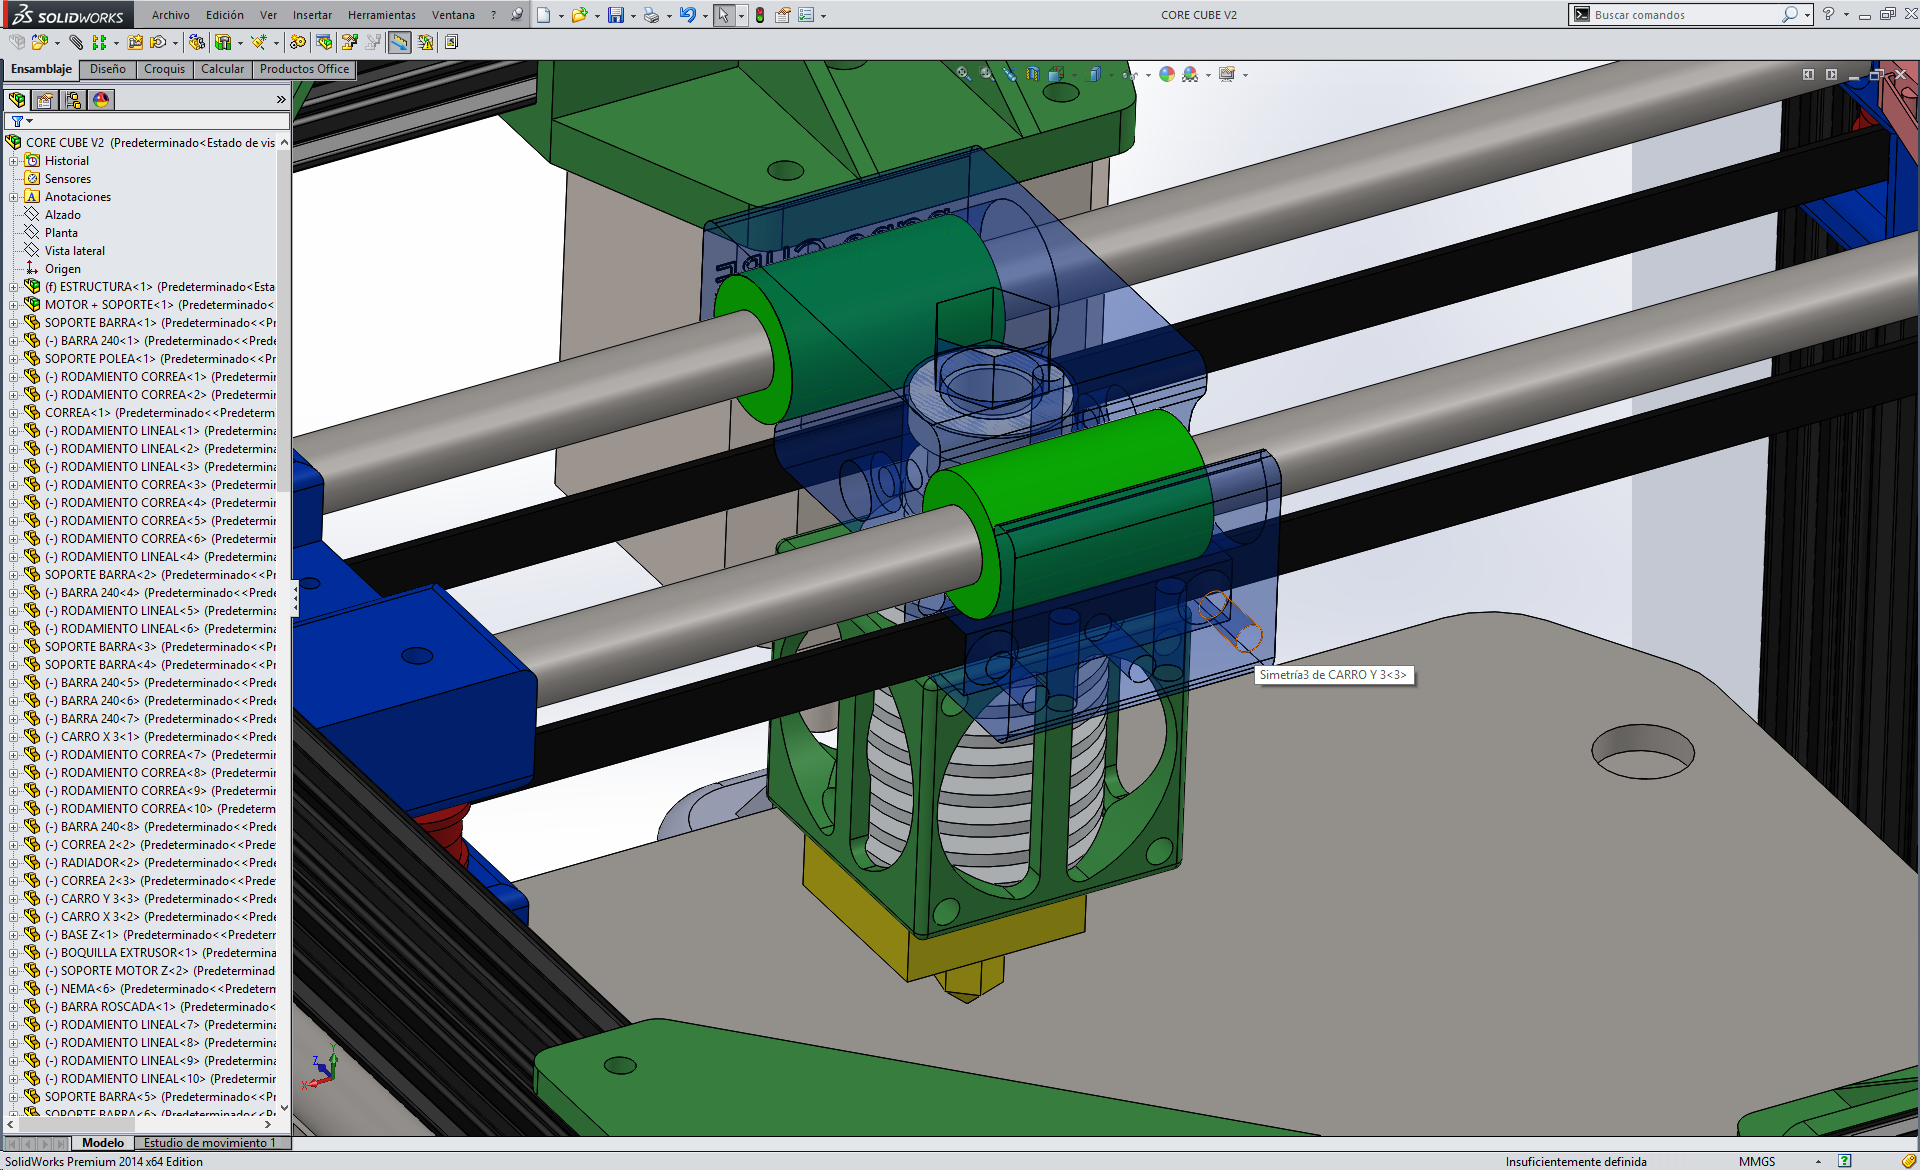1920x1170 pixels.
Task: Expand the Anotaciones tree node
Action: (14, 197)
